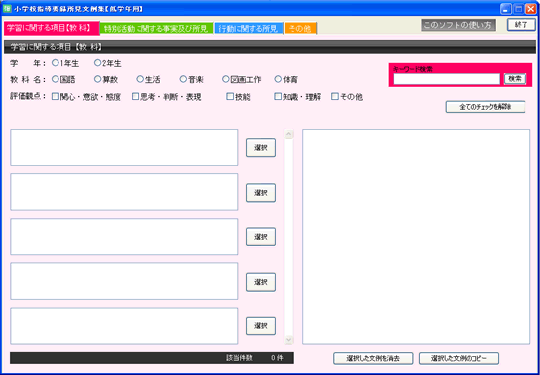This screenshot has width=540, height=375.
Task: Check the その他 evaluation checkbox
Action: coord(335,97)
